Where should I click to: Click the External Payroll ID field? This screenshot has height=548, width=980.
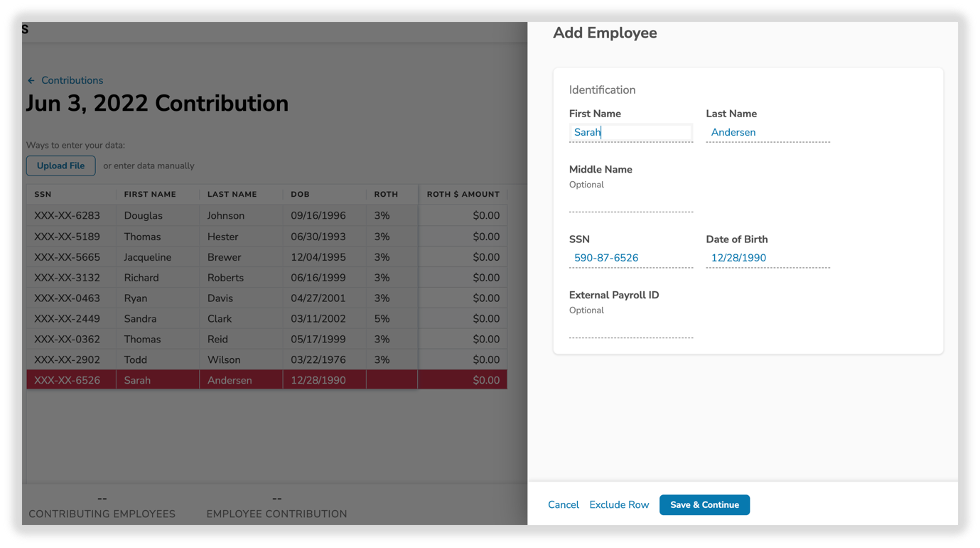click(x=630, y=329)
